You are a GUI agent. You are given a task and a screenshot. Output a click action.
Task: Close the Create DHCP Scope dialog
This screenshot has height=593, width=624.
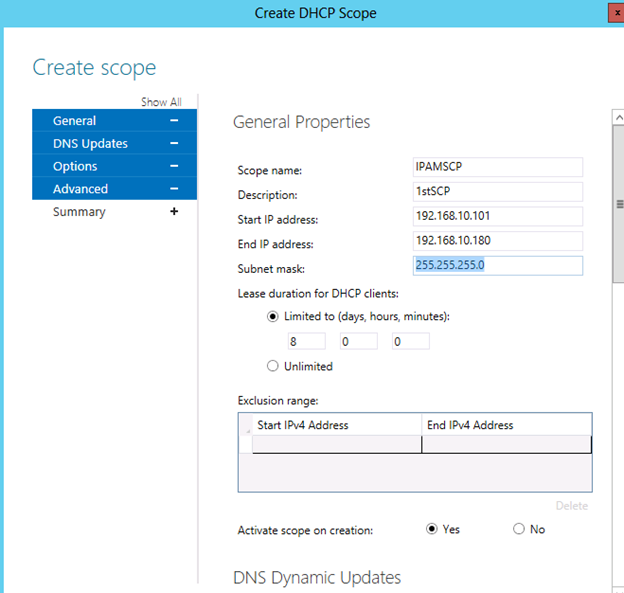pos(616,13)
